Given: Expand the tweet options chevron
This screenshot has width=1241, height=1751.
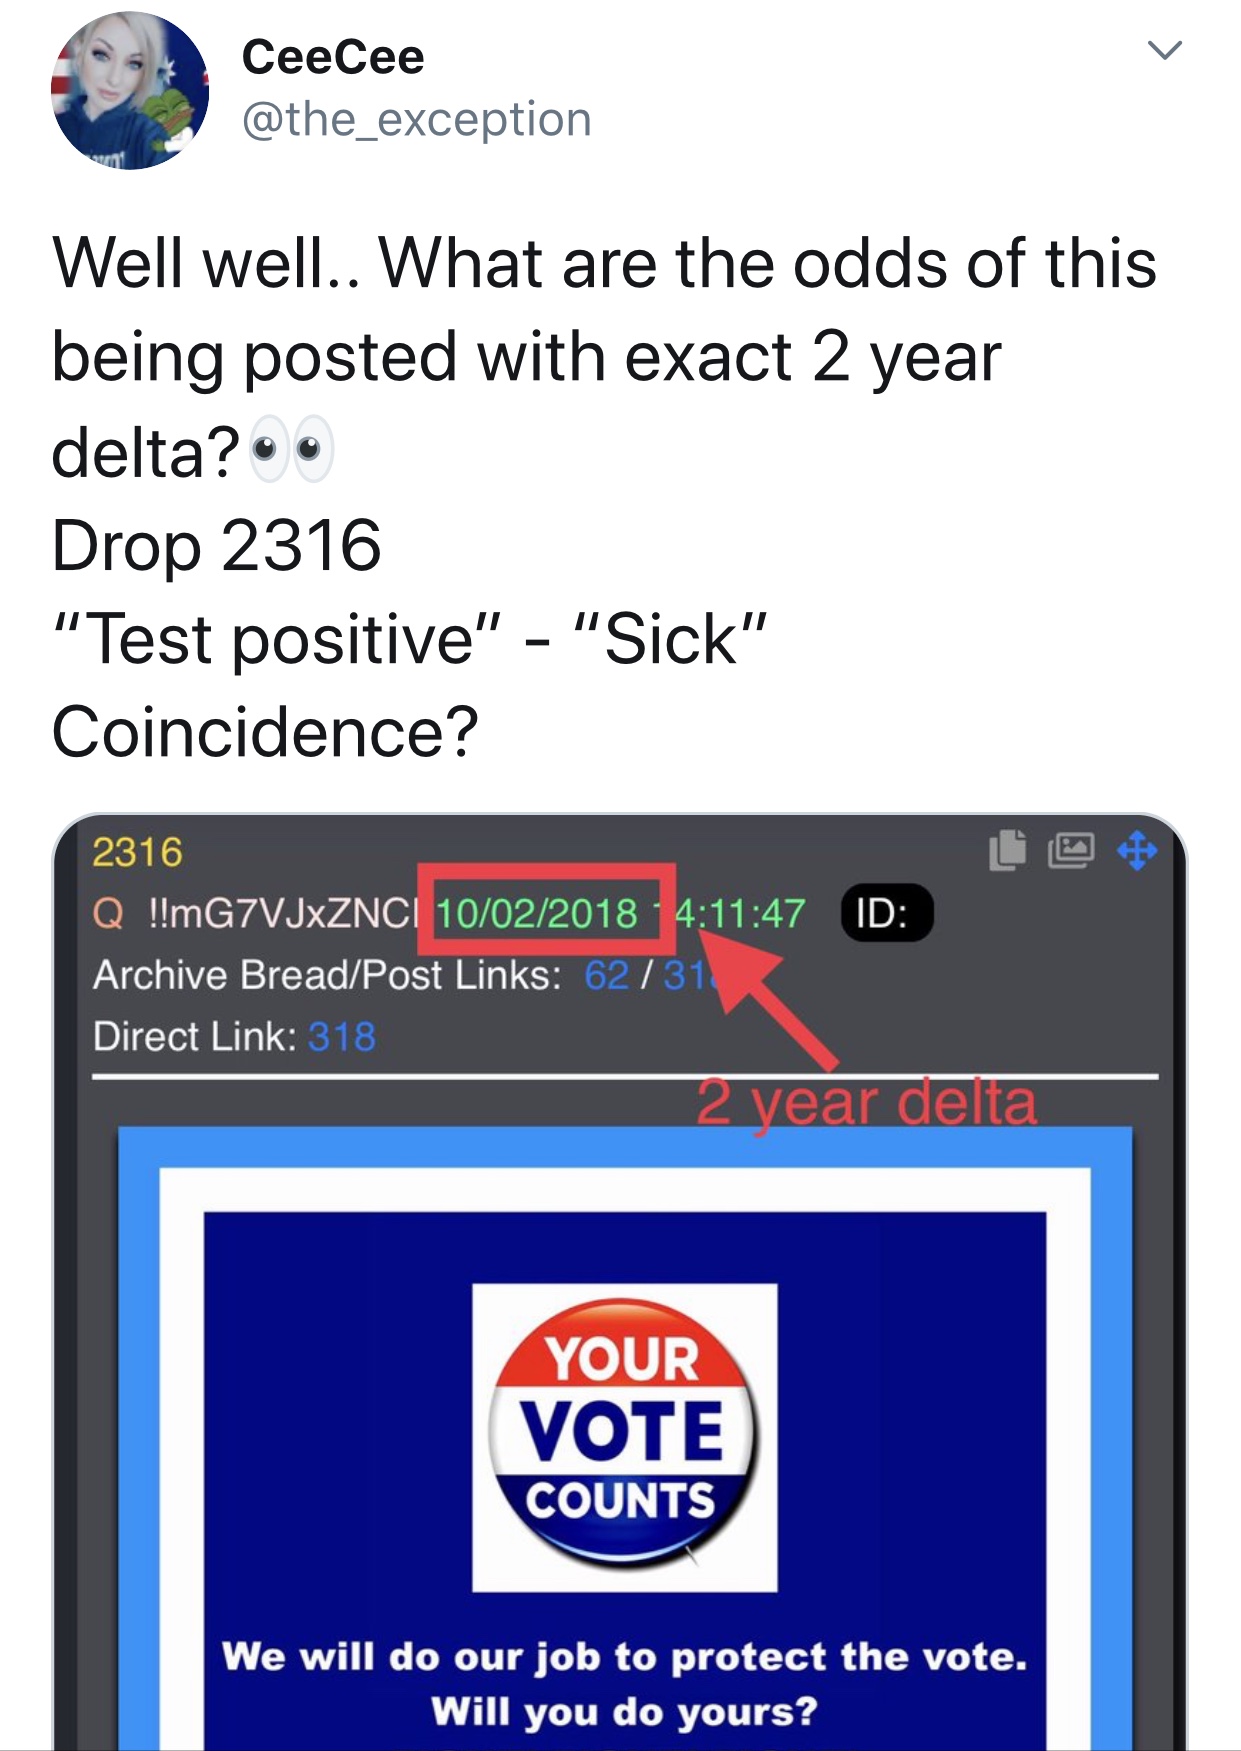Looking at the screenshot, I should pyautogui.click(x=1165, y=50).
